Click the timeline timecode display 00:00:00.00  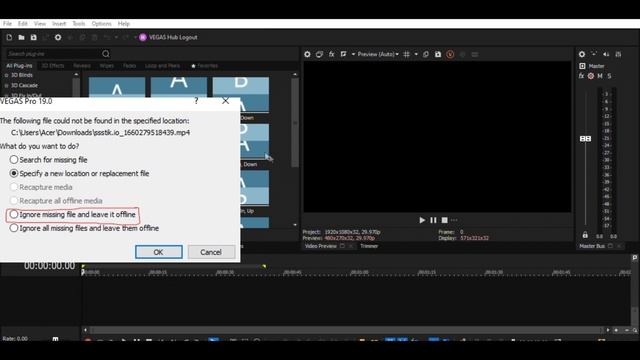(49, 266)
